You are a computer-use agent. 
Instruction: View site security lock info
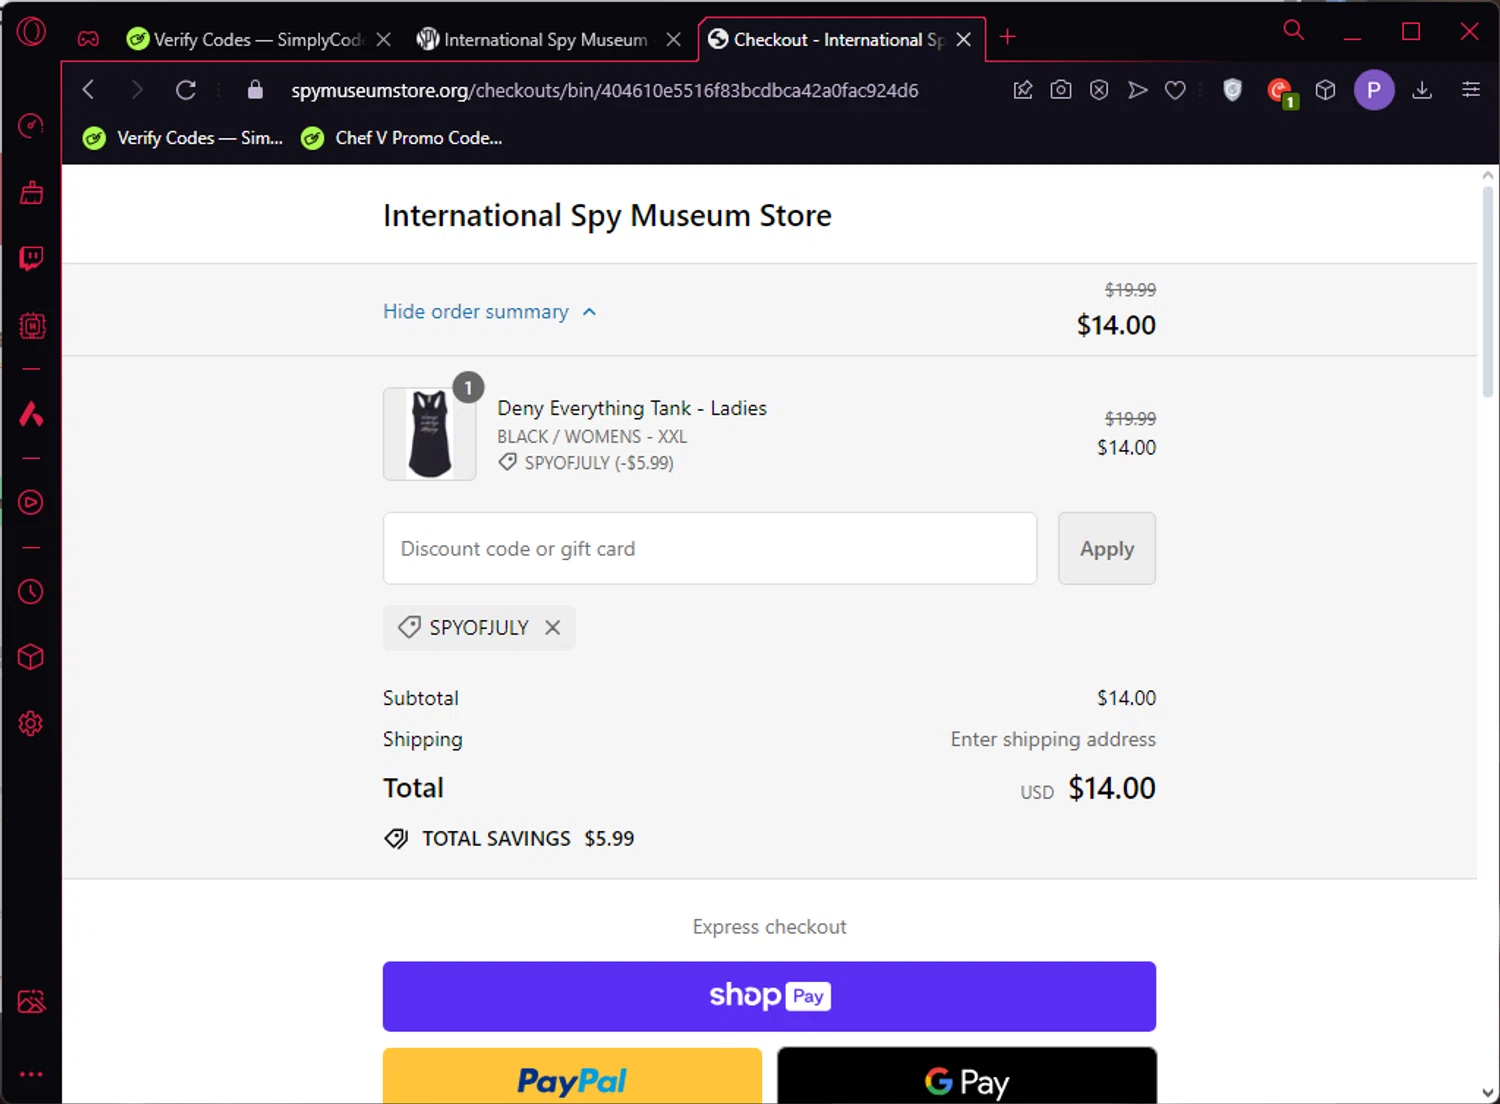pyautogui.click(x=255, y=90)
